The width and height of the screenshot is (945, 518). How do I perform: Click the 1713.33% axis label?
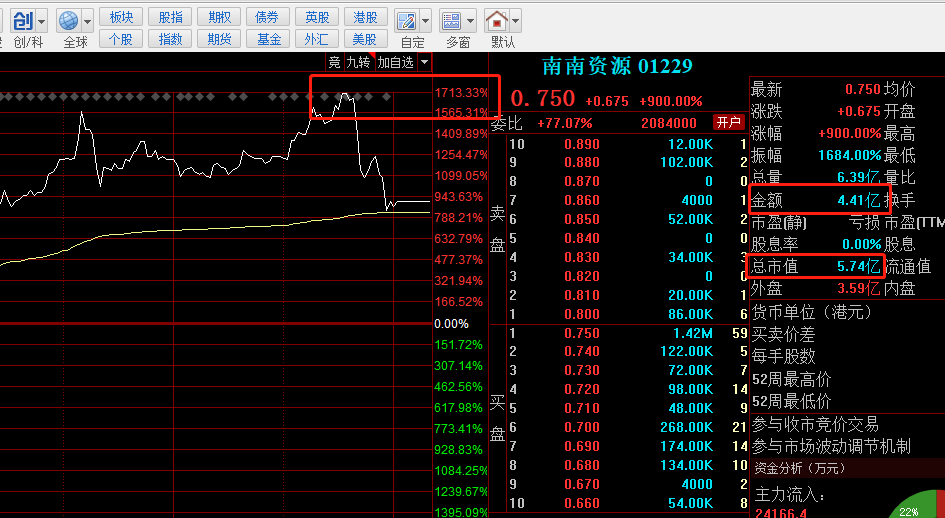(460, 92)
